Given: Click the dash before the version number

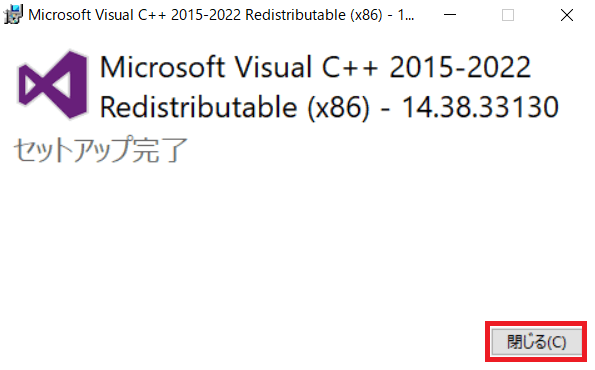Looking at the screenshot, I should click(x=385, y=110).
